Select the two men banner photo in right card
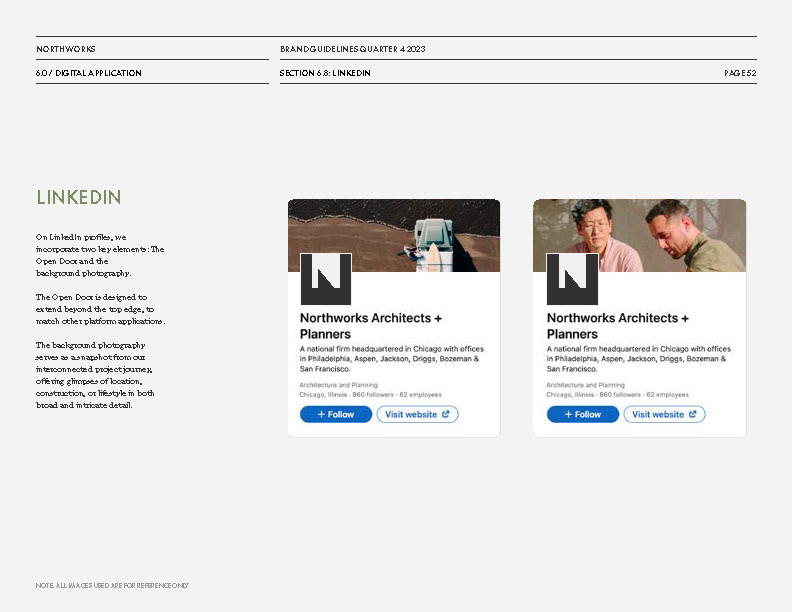Screen dimensions: 792x612 639,235
